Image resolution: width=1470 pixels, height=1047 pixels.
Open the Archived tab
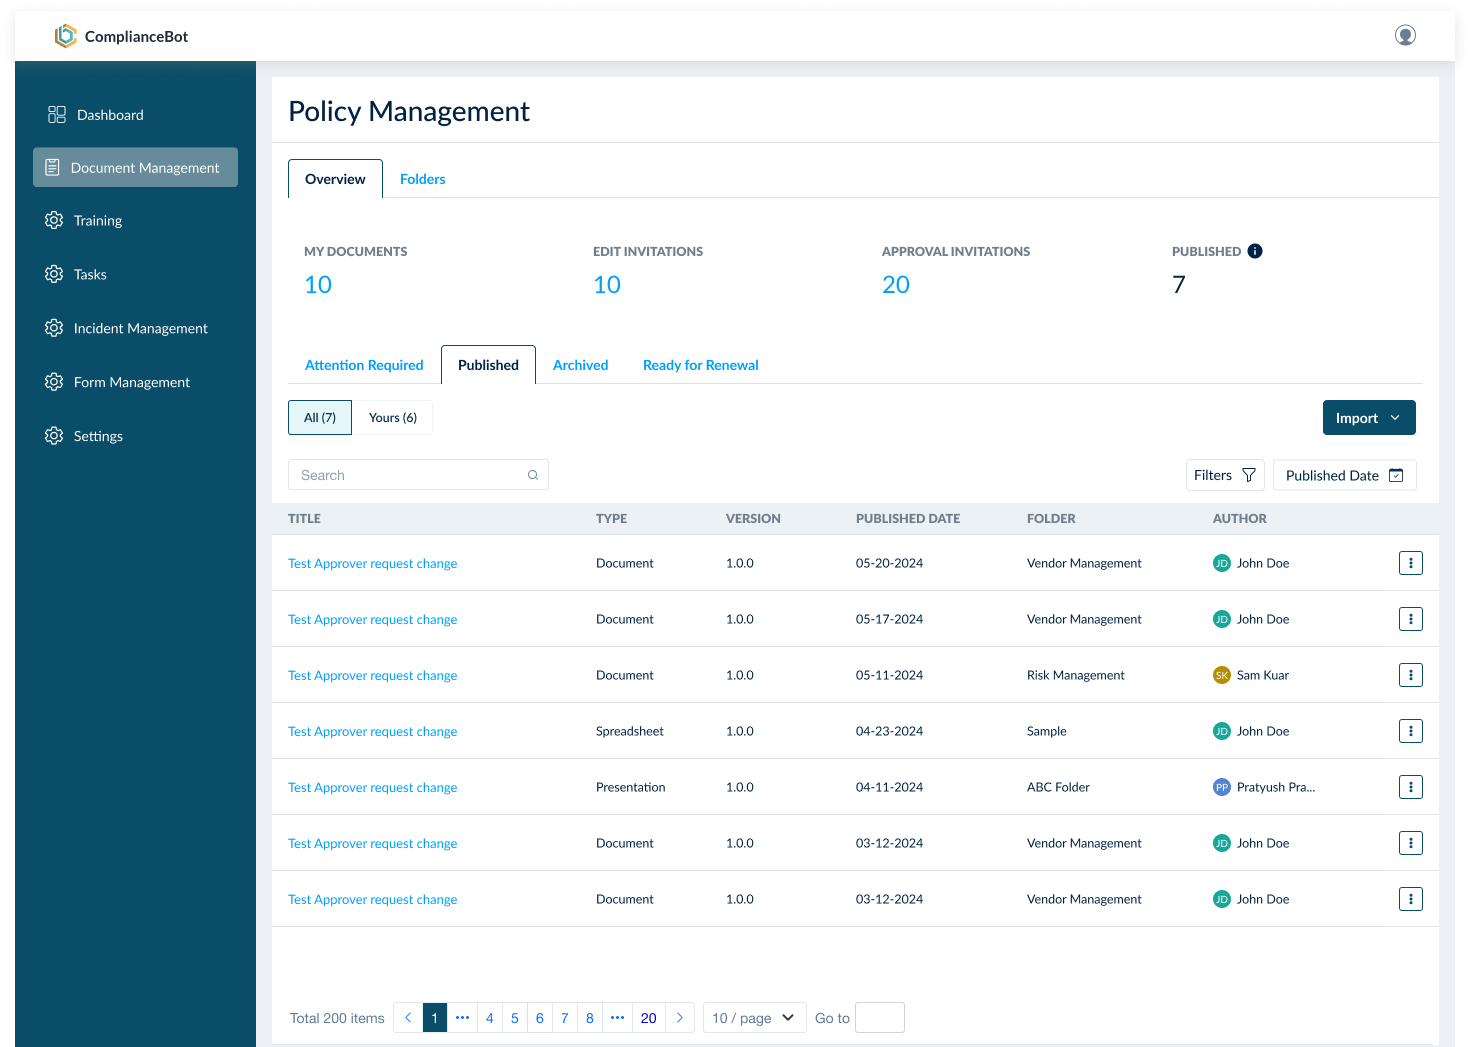tap(580, 365)
